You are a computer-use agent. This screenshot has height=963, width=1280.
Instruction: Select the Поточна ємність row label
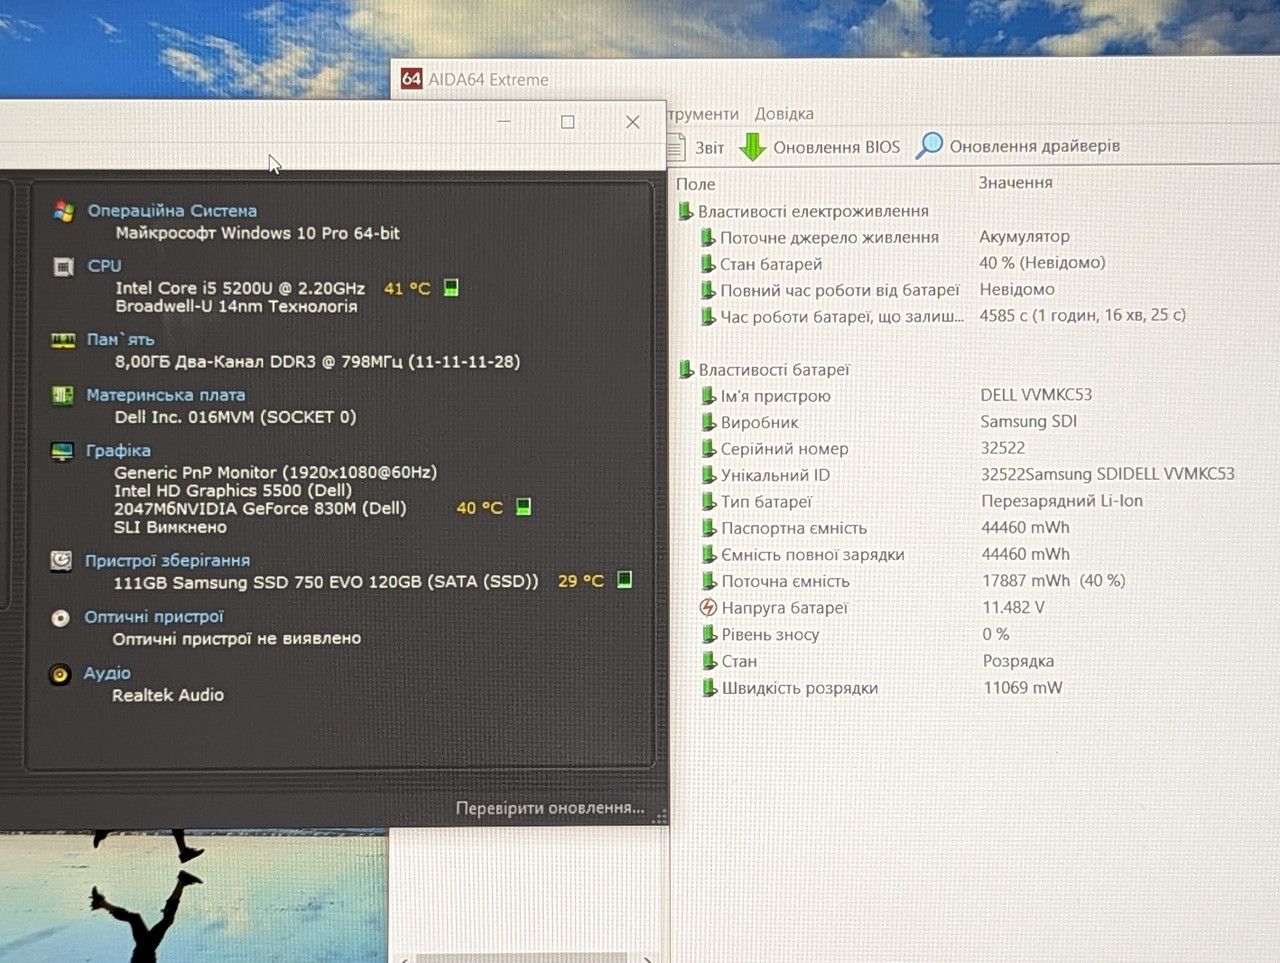[x=785, y=582]
